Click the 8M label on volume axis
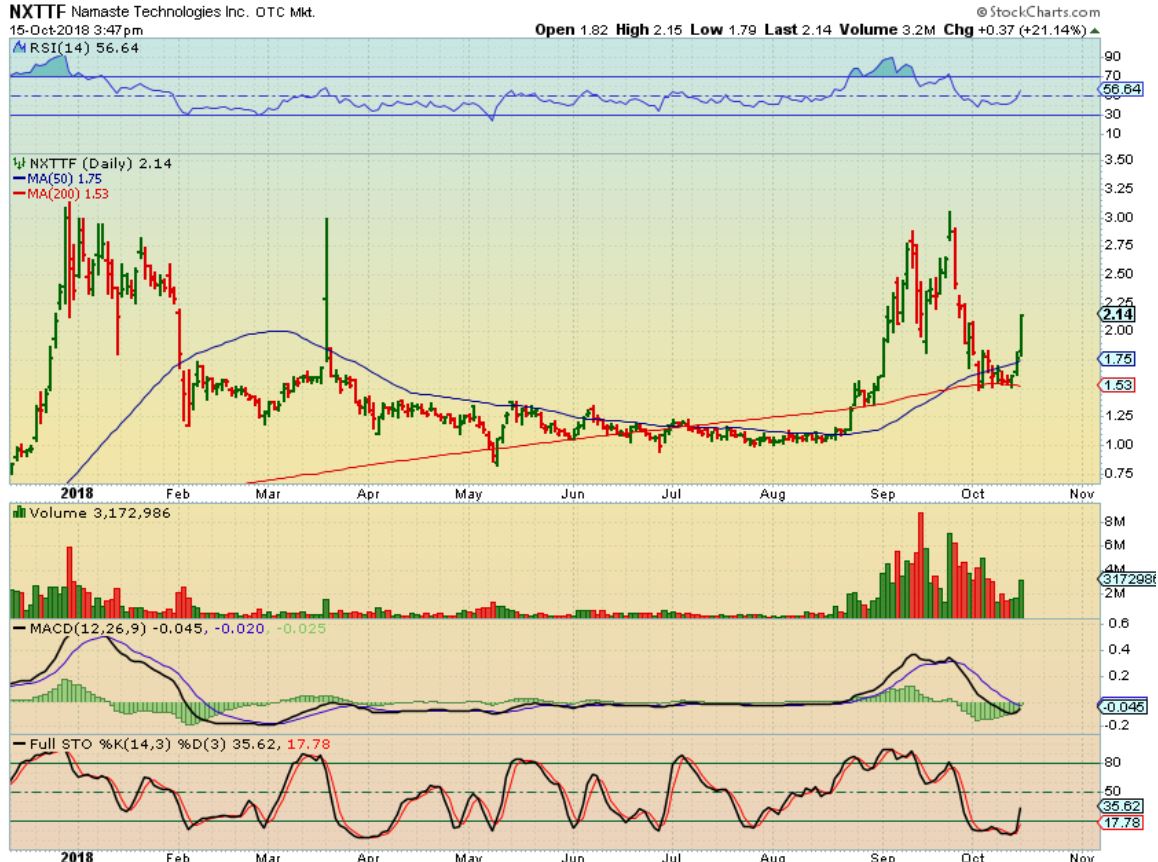The width and height of the screenshot is (1158, 862). click(1115, 521)
